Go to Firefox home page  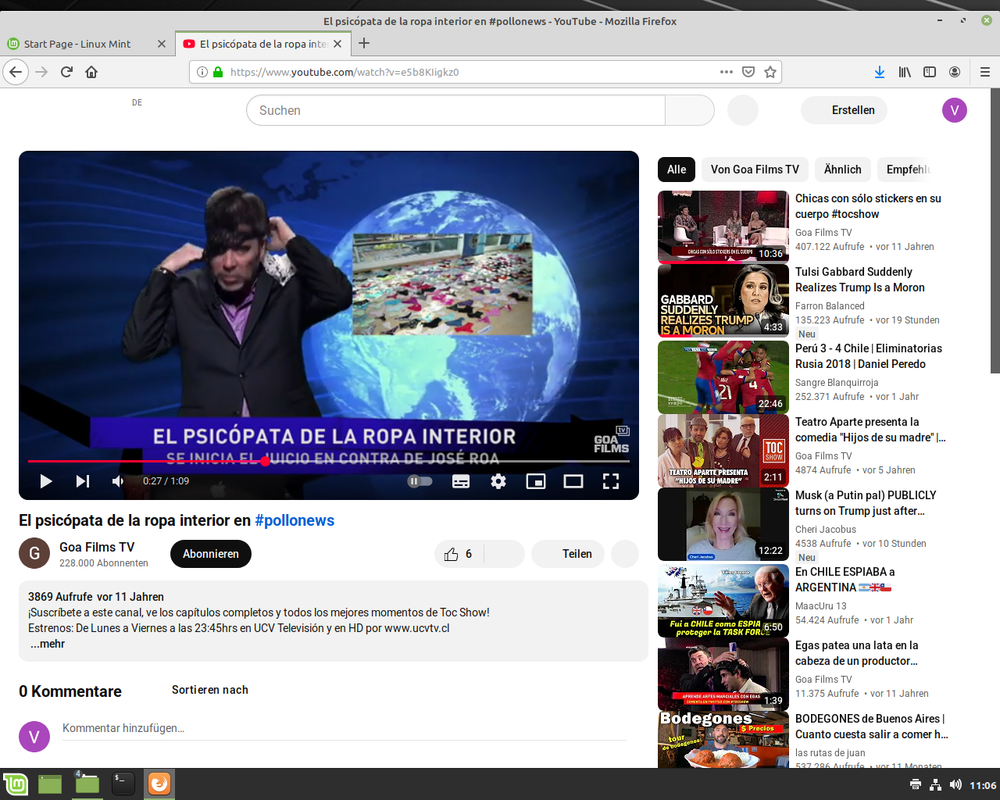[x=91, y=72]
